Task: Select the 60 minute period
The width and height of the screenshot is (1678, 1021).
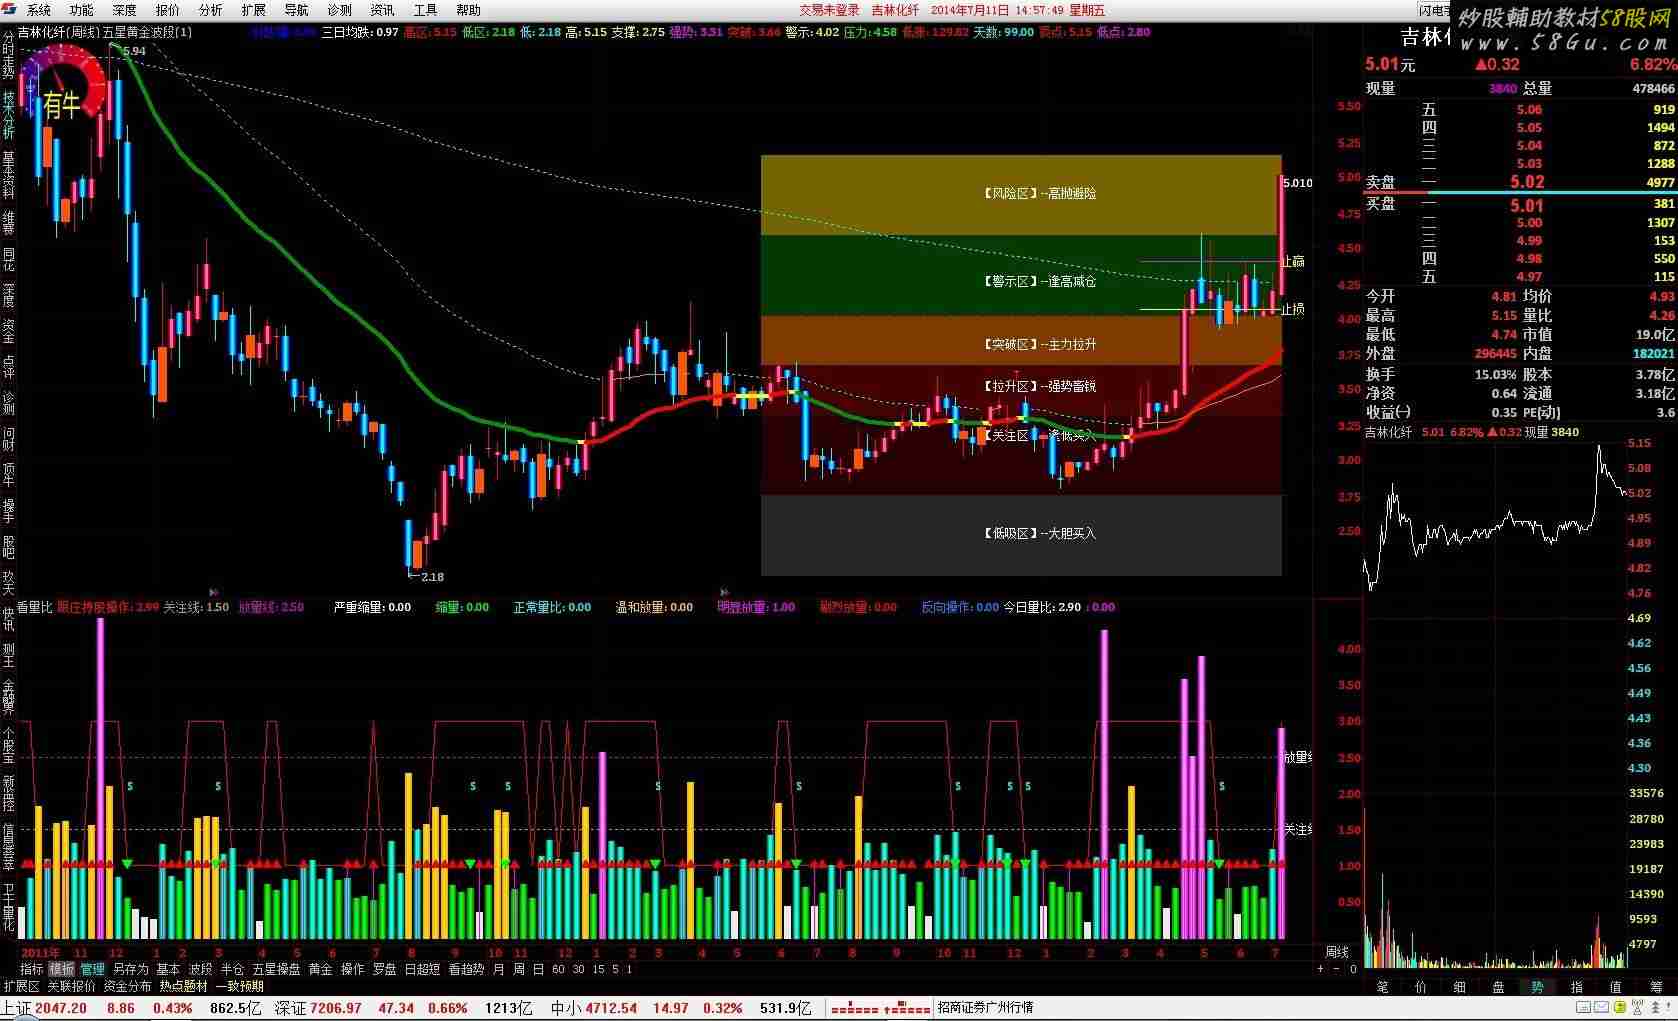Action: [x=558, y=969]
